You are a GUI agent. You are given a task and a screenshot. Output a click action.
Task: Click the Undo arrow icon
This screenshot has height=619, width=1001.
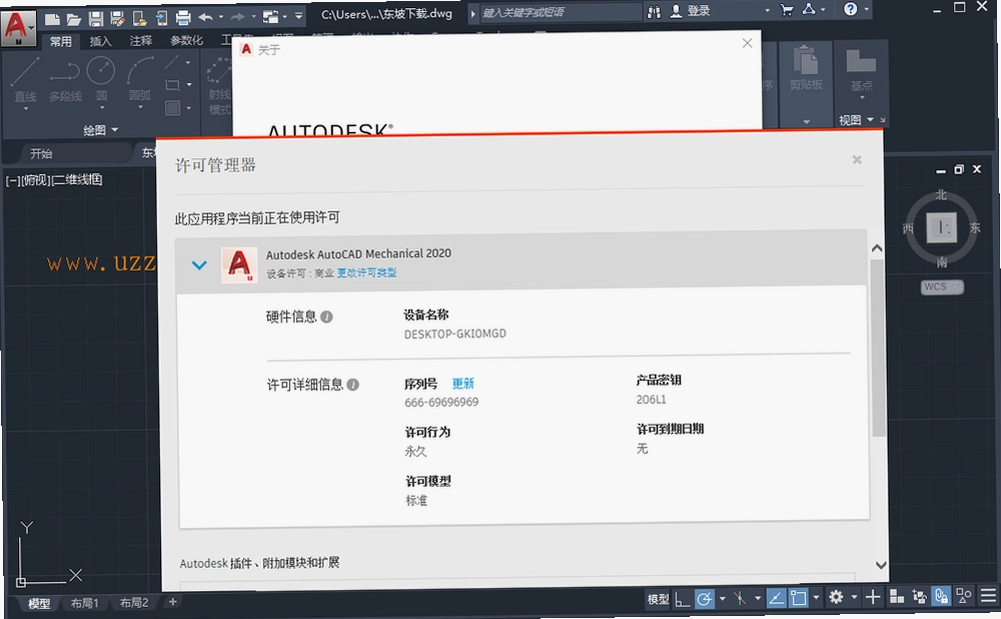206,17
